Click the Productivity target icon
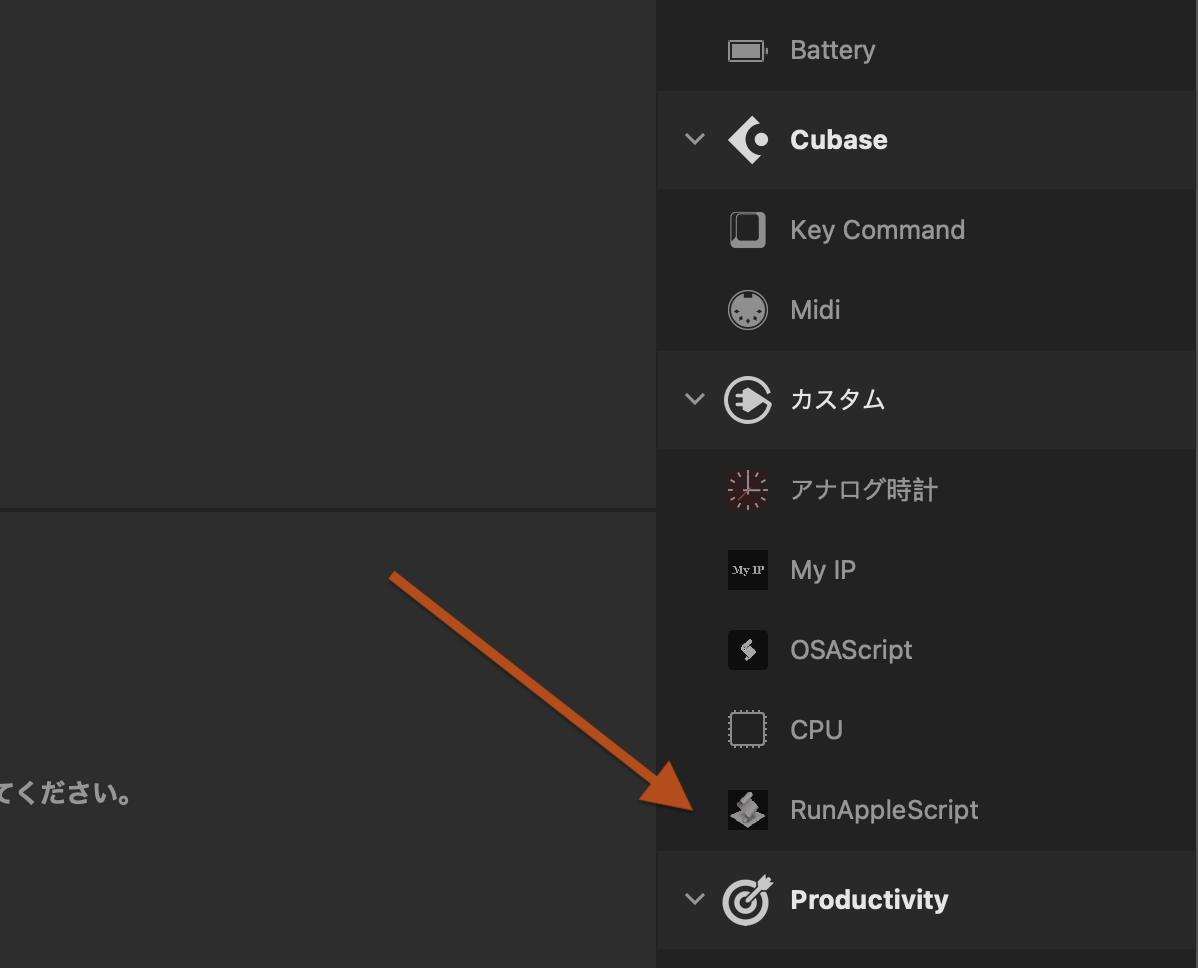 pyautogui.click(x=747, y=900)
